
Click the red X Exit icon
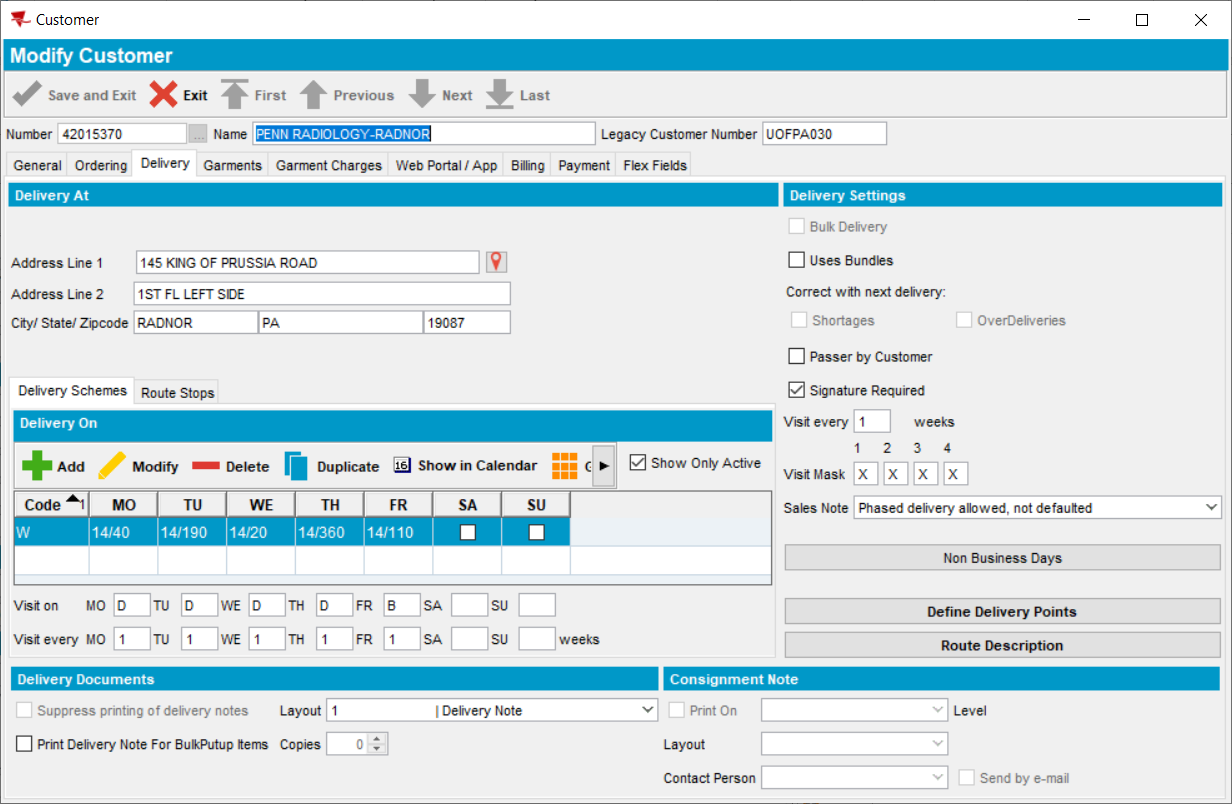pos(164,95)
